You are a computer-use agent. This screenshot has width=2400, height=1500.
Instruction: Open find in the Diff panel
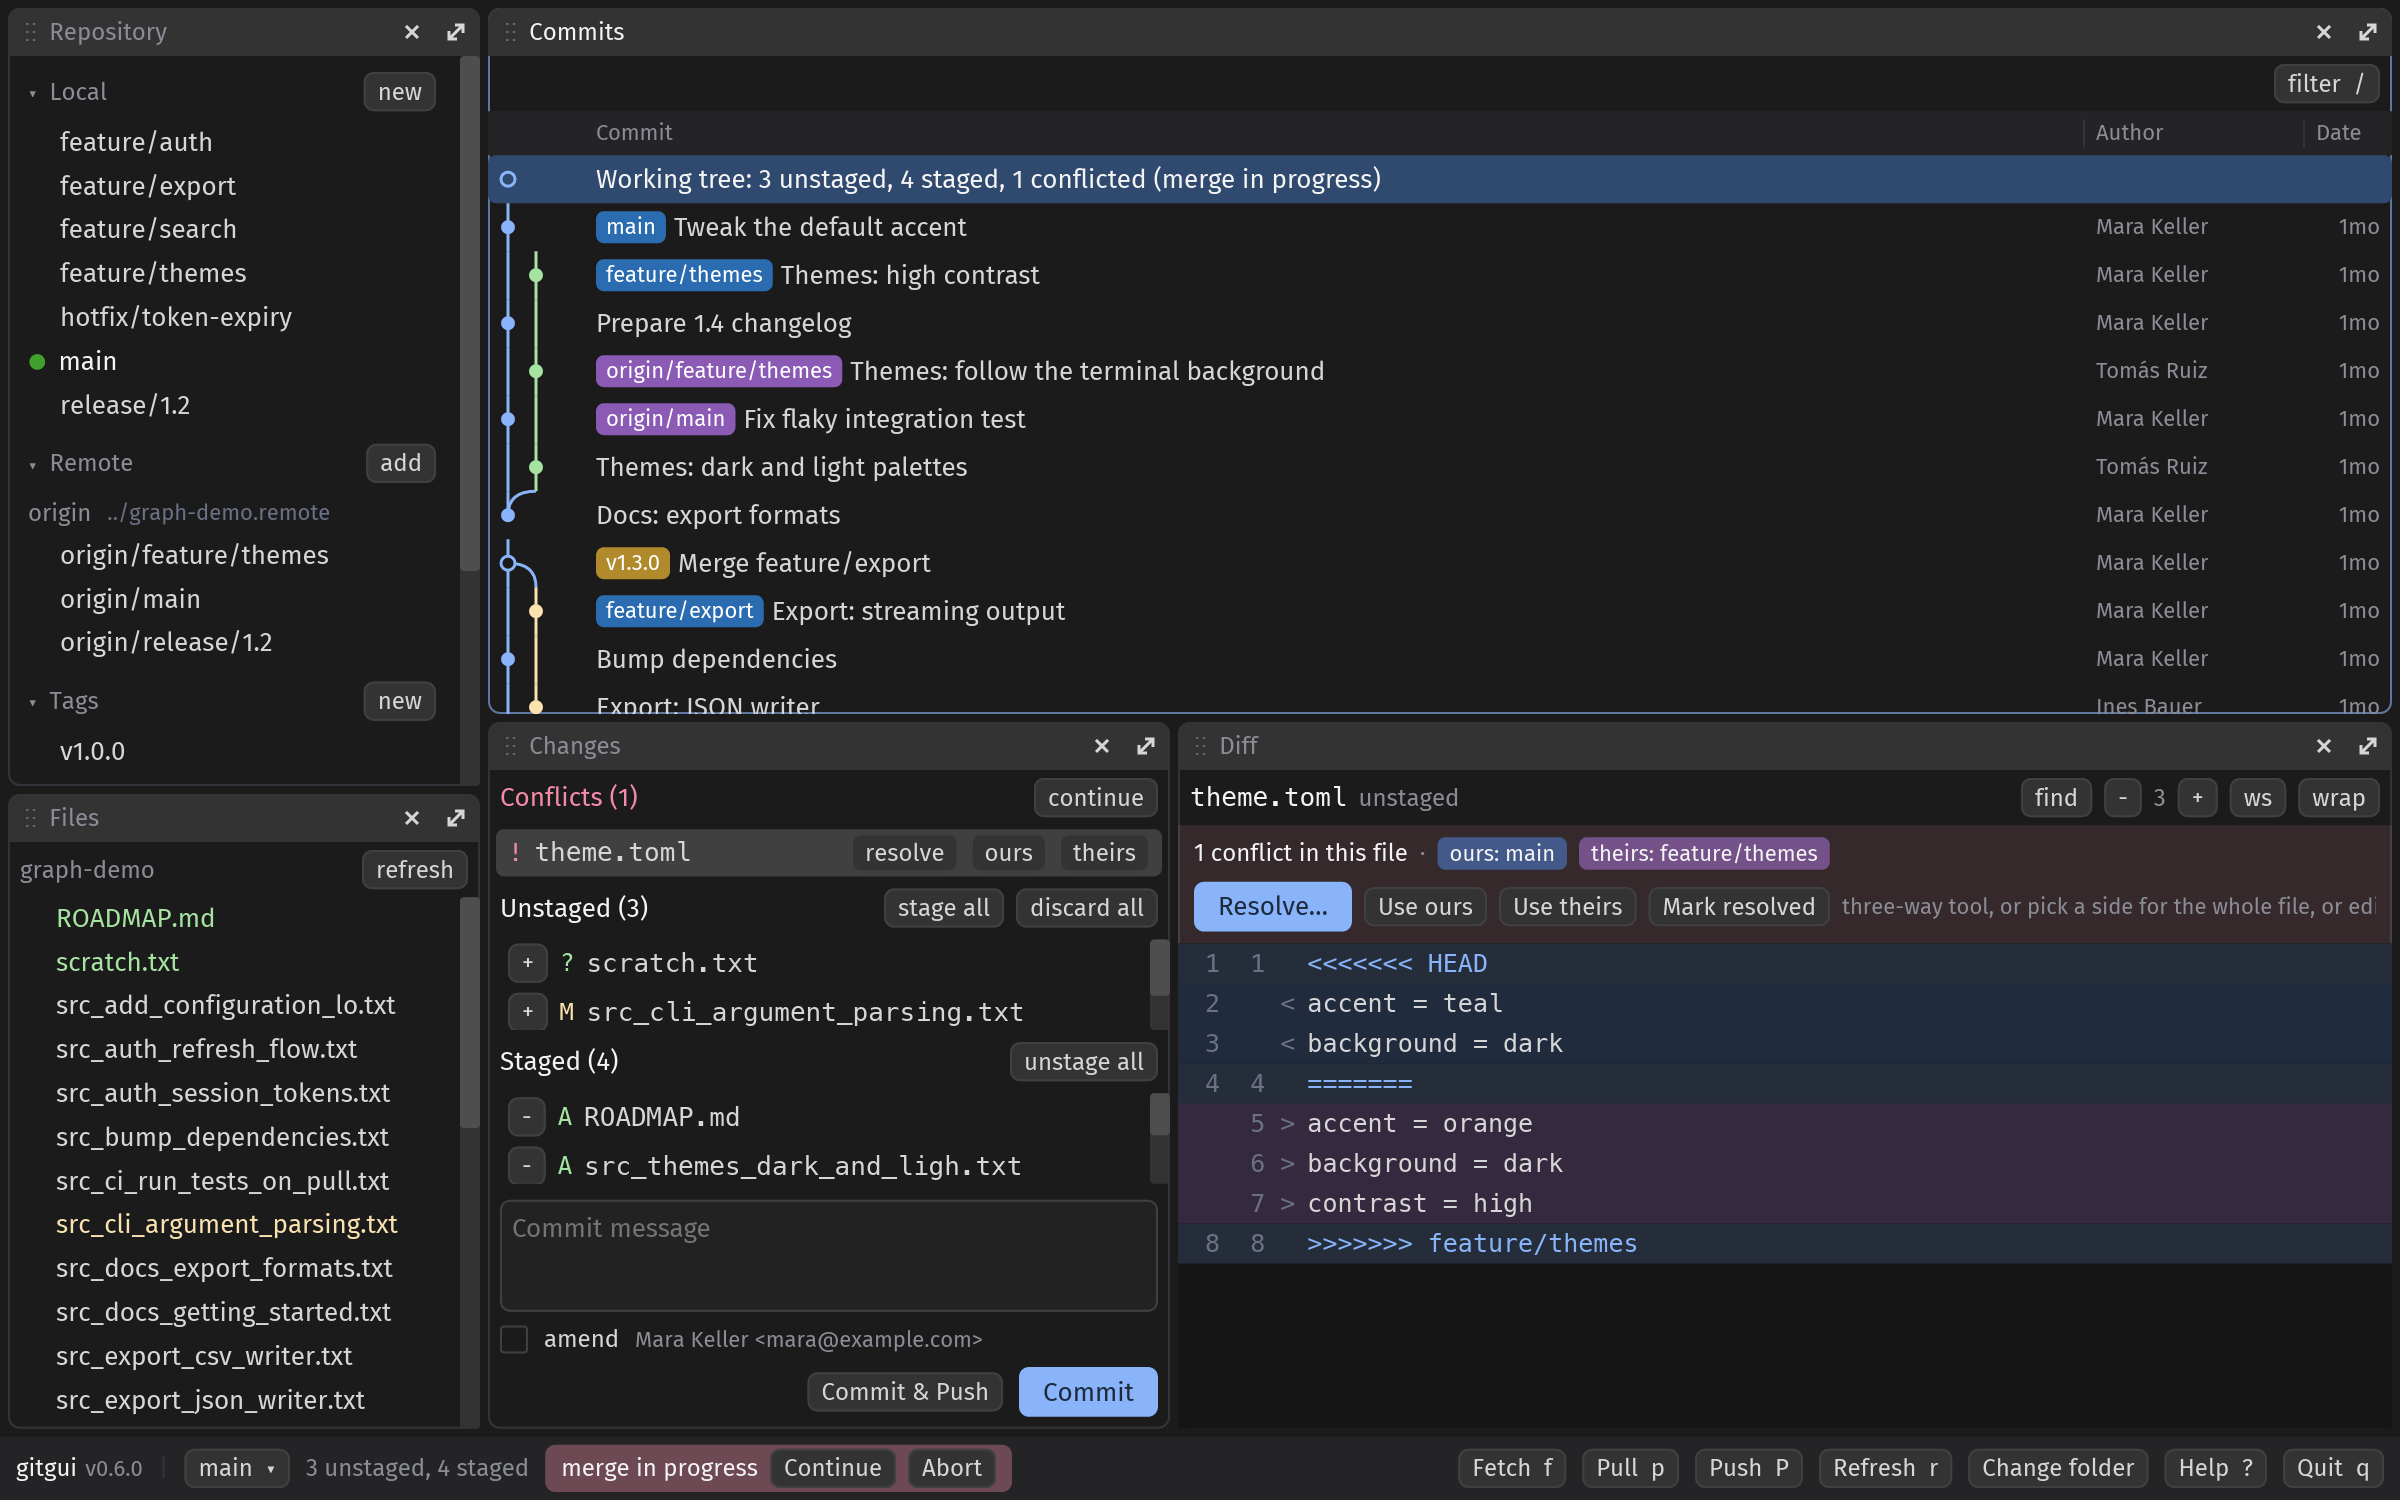pos(2056,798)
